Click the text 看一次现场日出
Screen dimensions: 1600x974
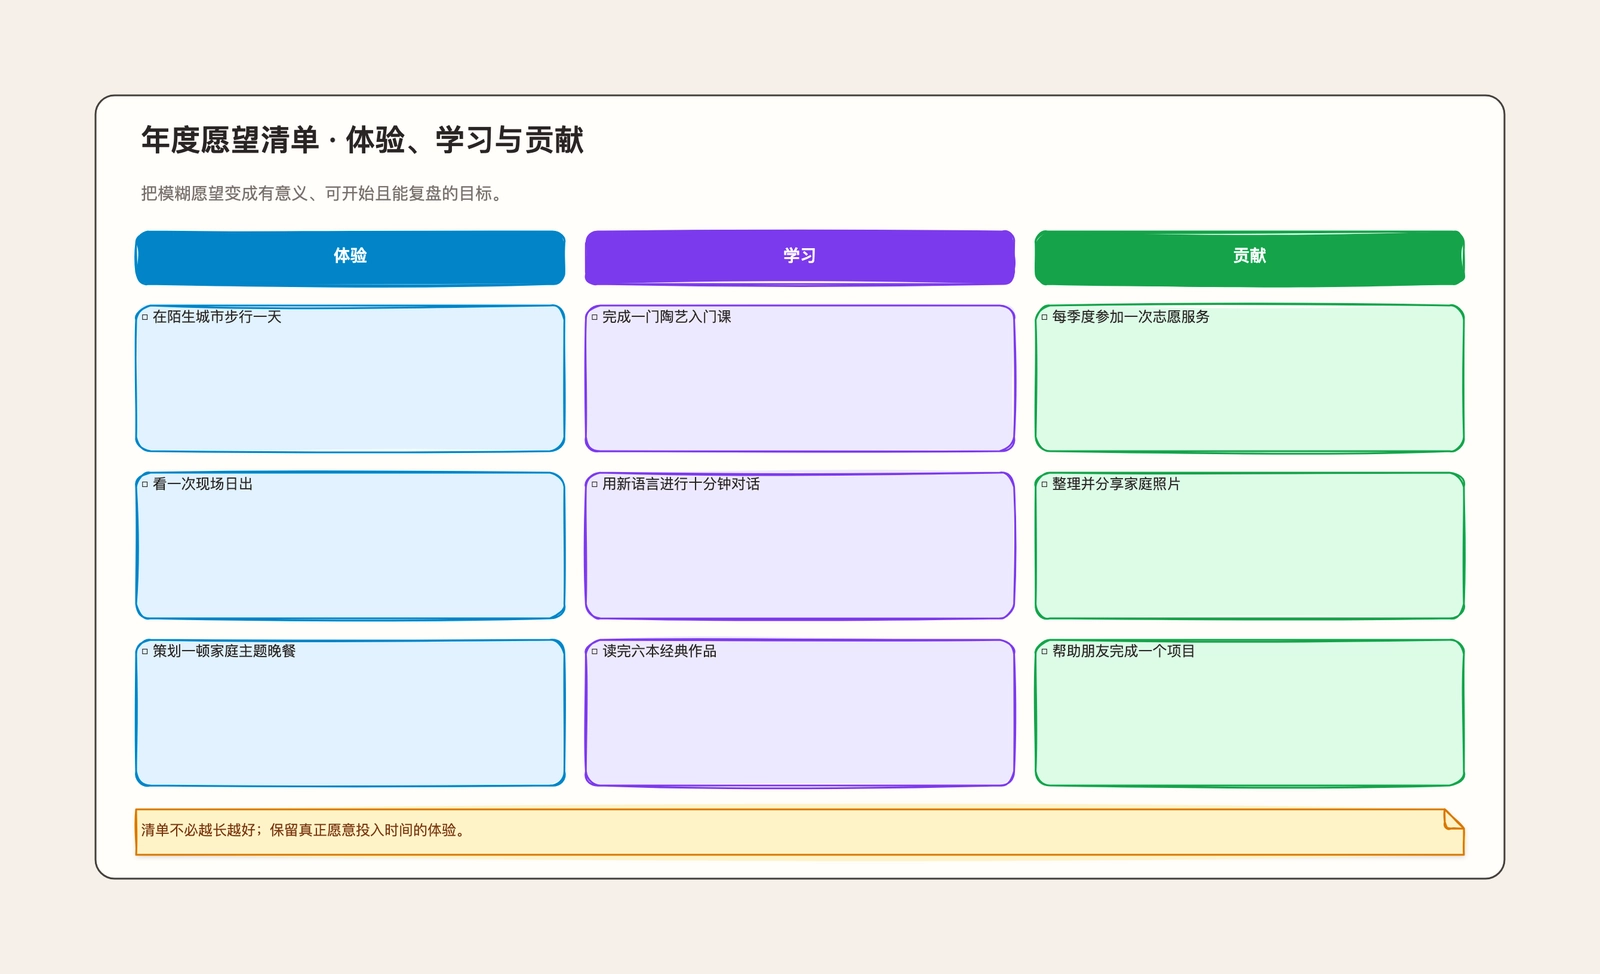tap(203, 484)
